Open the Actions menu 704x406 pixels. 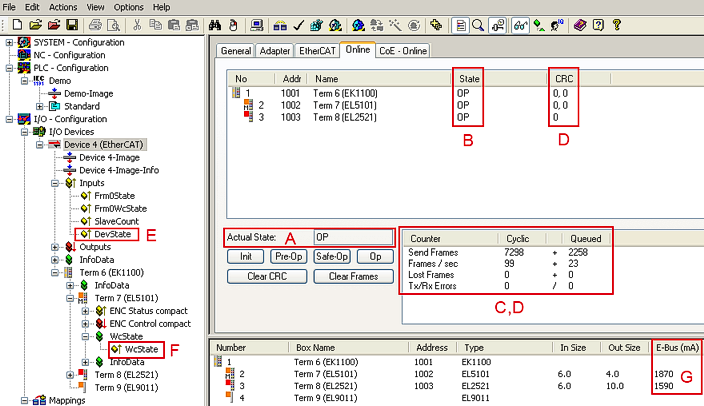[63, 7]
